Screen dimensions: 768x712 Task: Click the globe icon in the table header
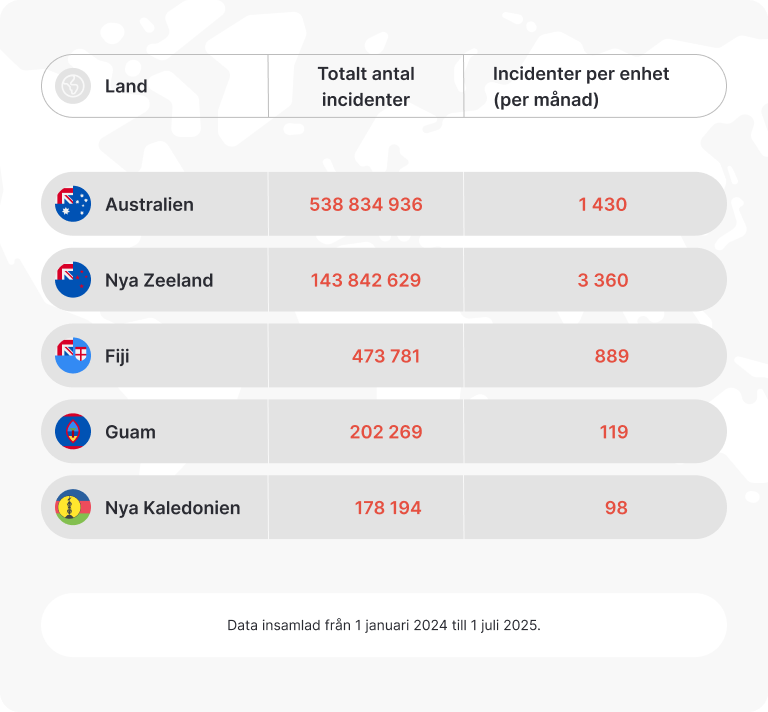[x=73, y=86]
